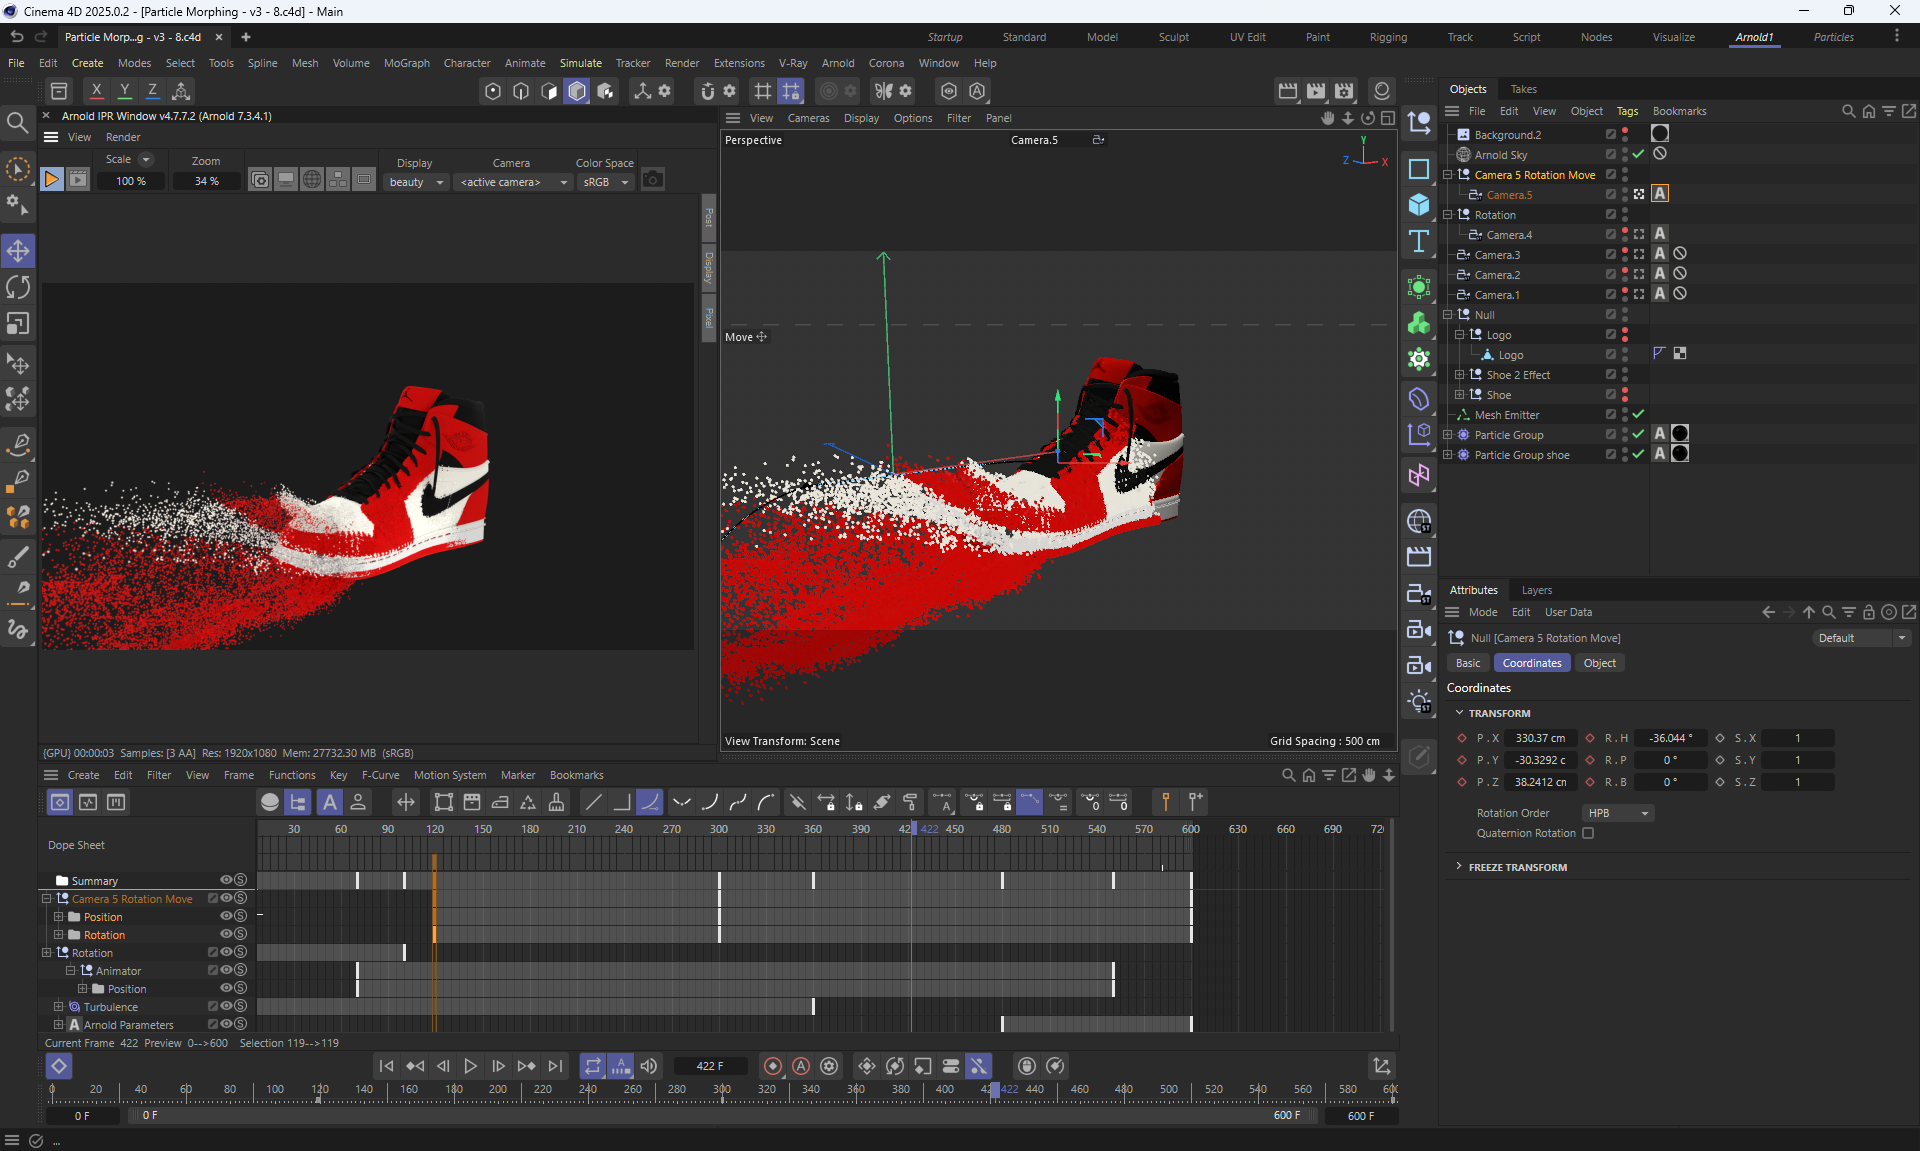
Task: Click the Arnold IPR snapshot camera icon
Action: (x=653, y=180)
